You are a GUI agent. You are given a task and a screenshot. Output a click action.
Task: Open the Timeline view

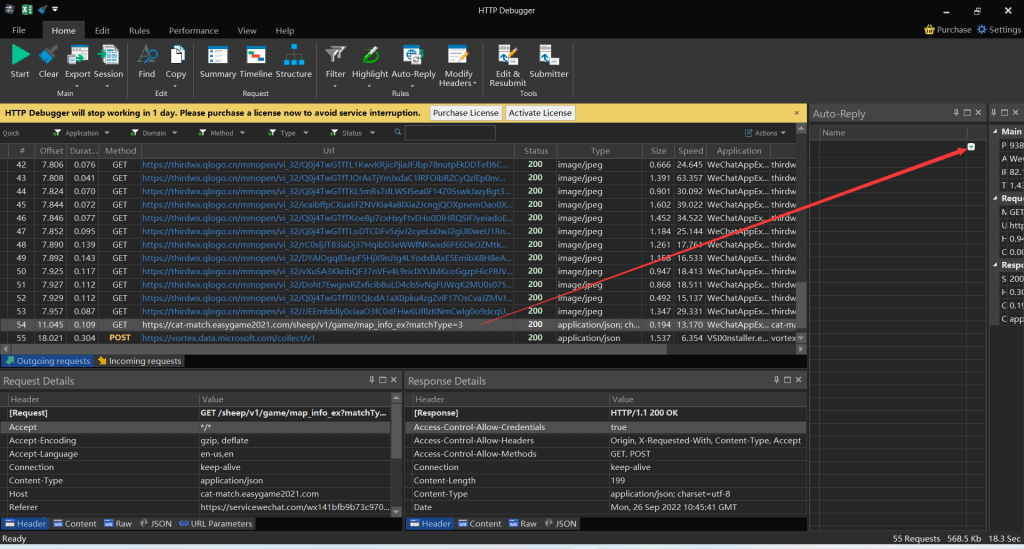256,57
